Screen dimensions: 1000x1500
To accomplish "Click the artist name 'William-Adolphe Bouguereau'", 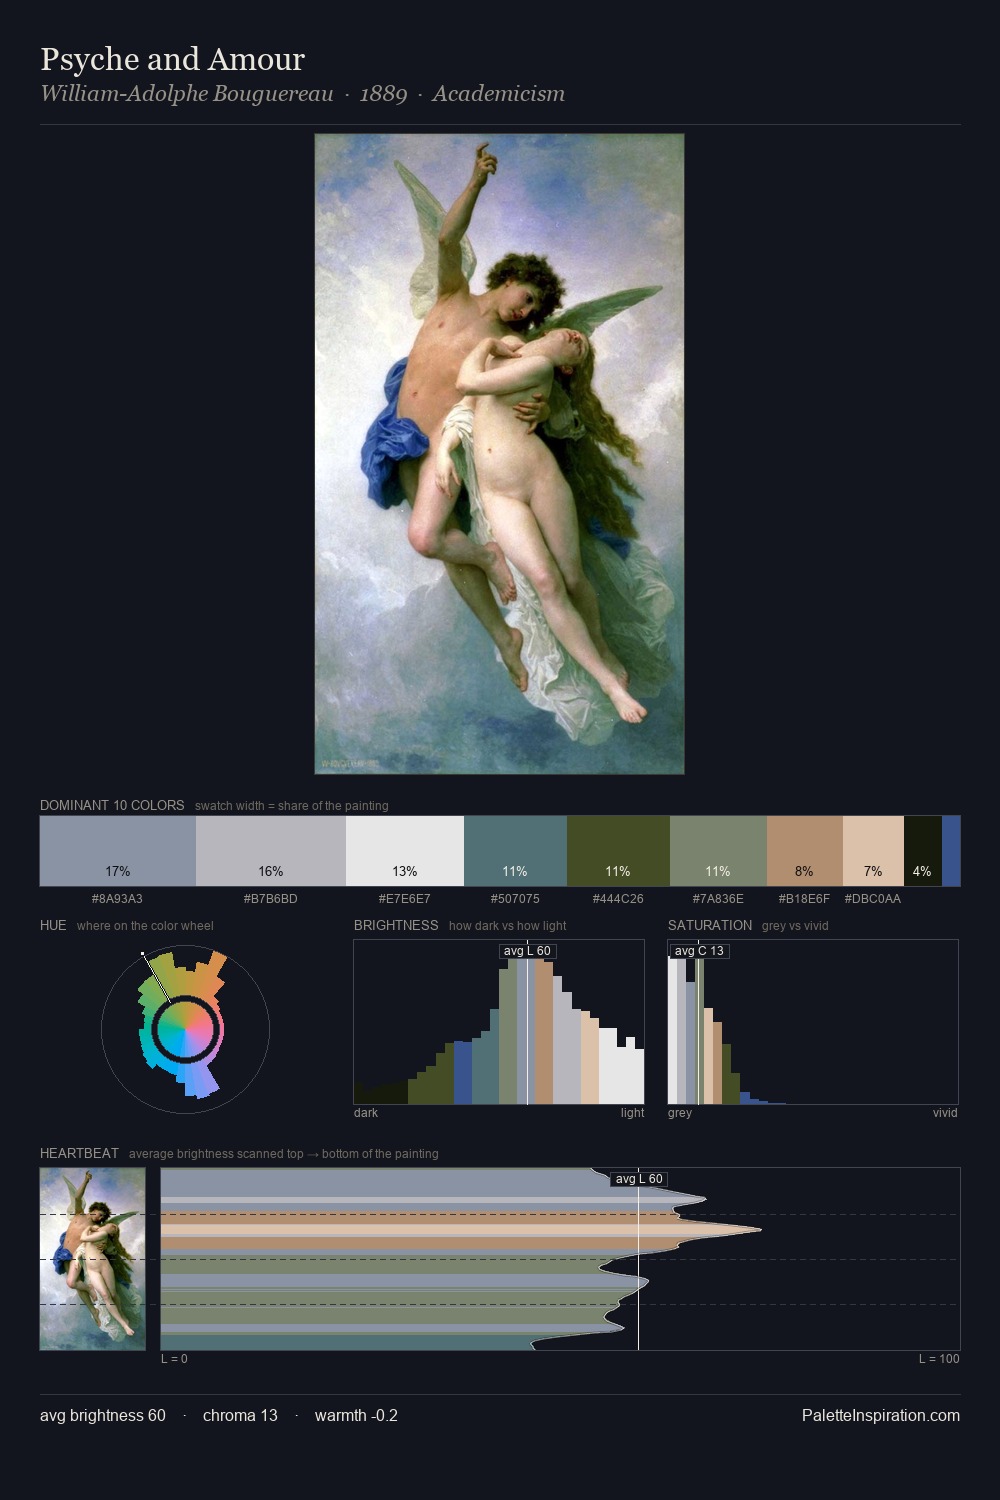I will (187, 94).
